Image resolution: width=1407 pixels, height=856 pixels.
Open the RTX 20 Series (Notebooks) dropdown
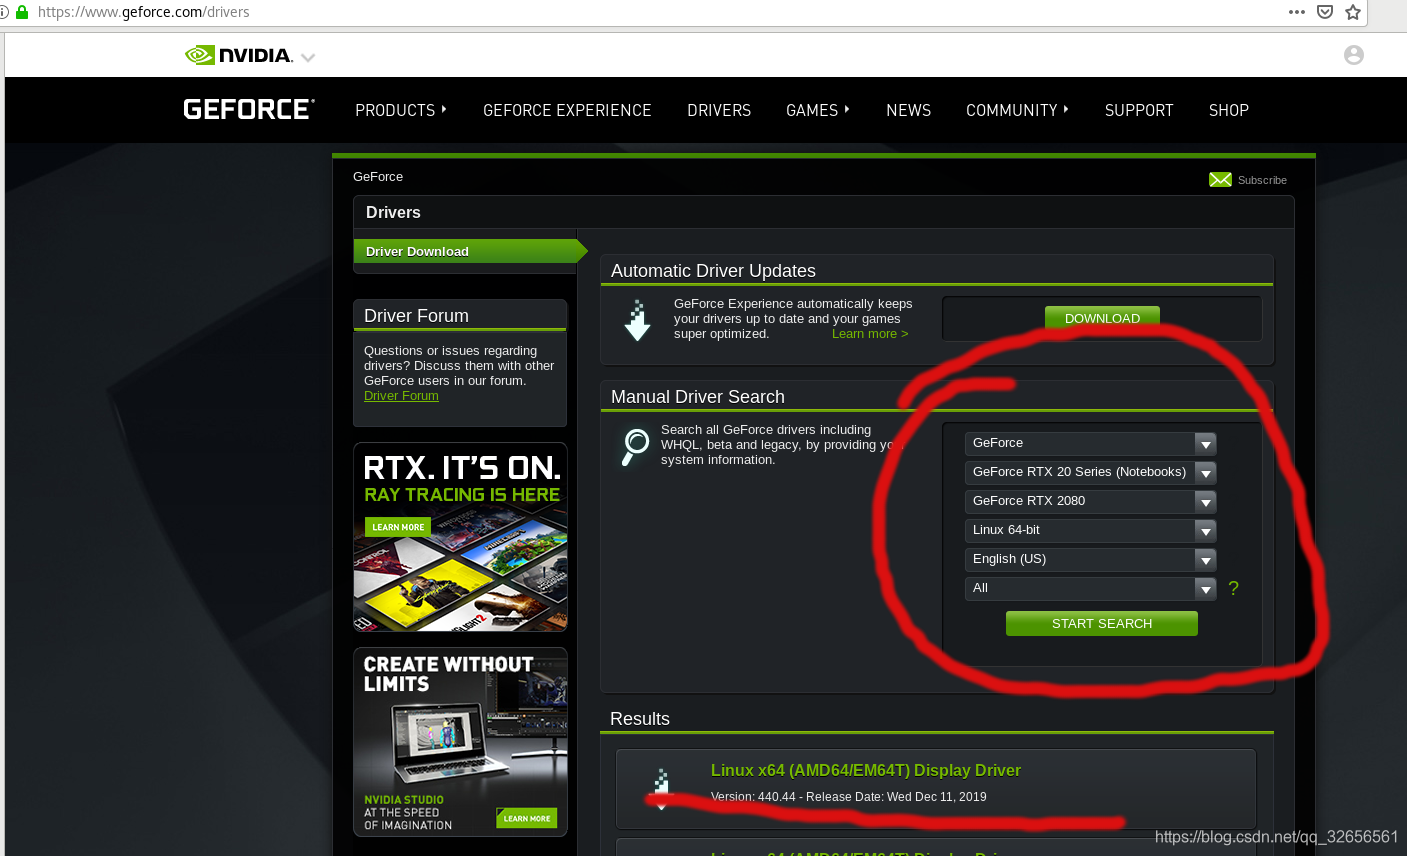[x=1090, y=472]
